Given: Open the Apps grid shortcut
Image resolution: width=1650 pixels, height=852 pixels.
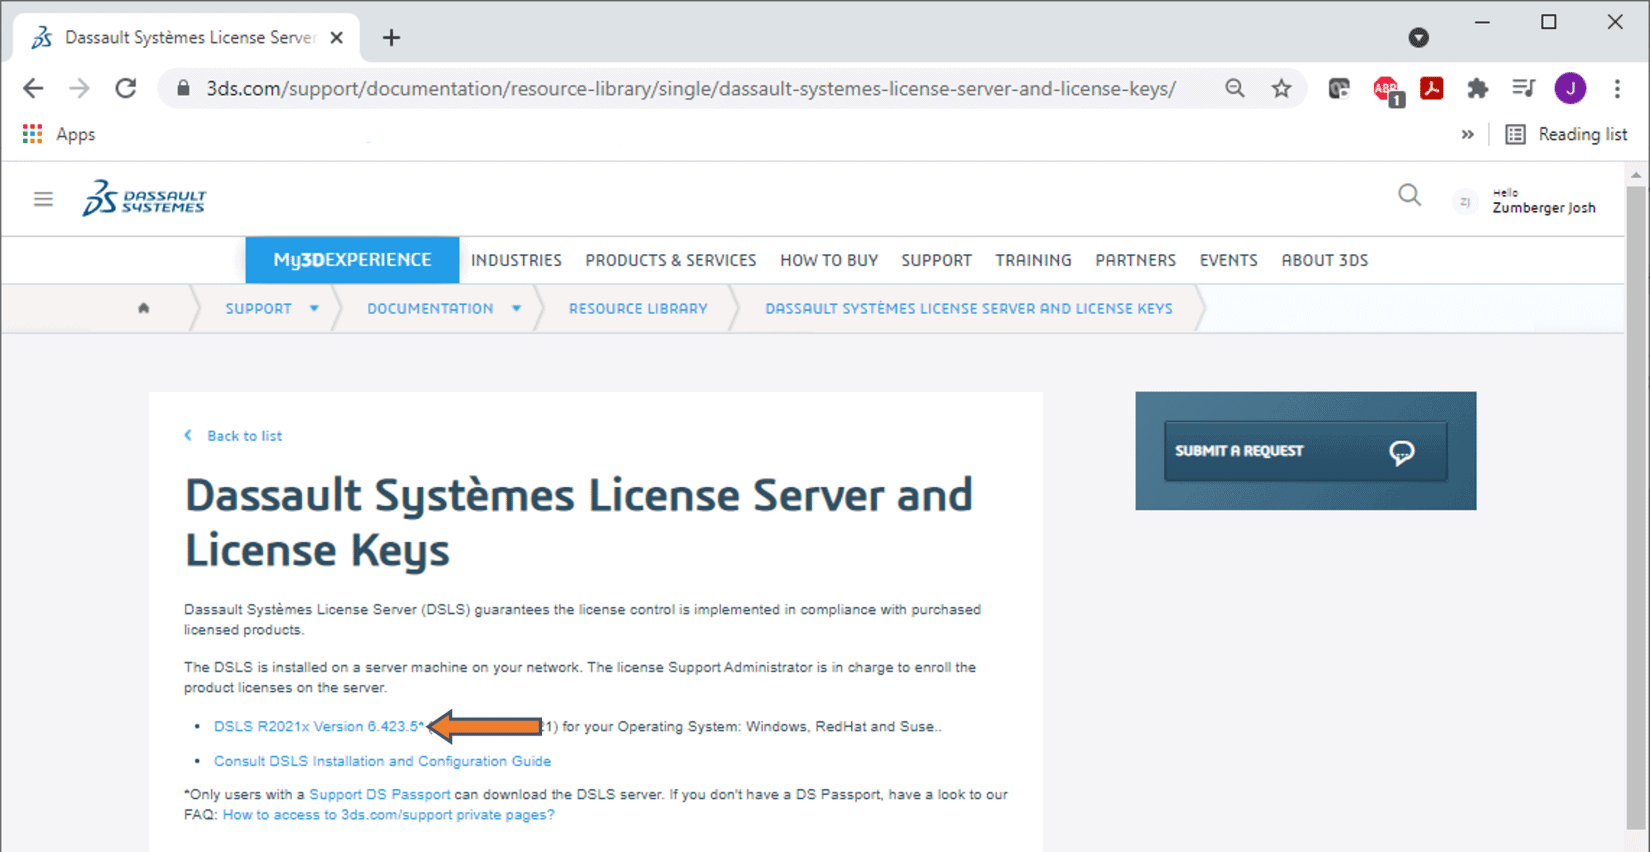Looking at the screenshot, I should click(x=59, y=134).
